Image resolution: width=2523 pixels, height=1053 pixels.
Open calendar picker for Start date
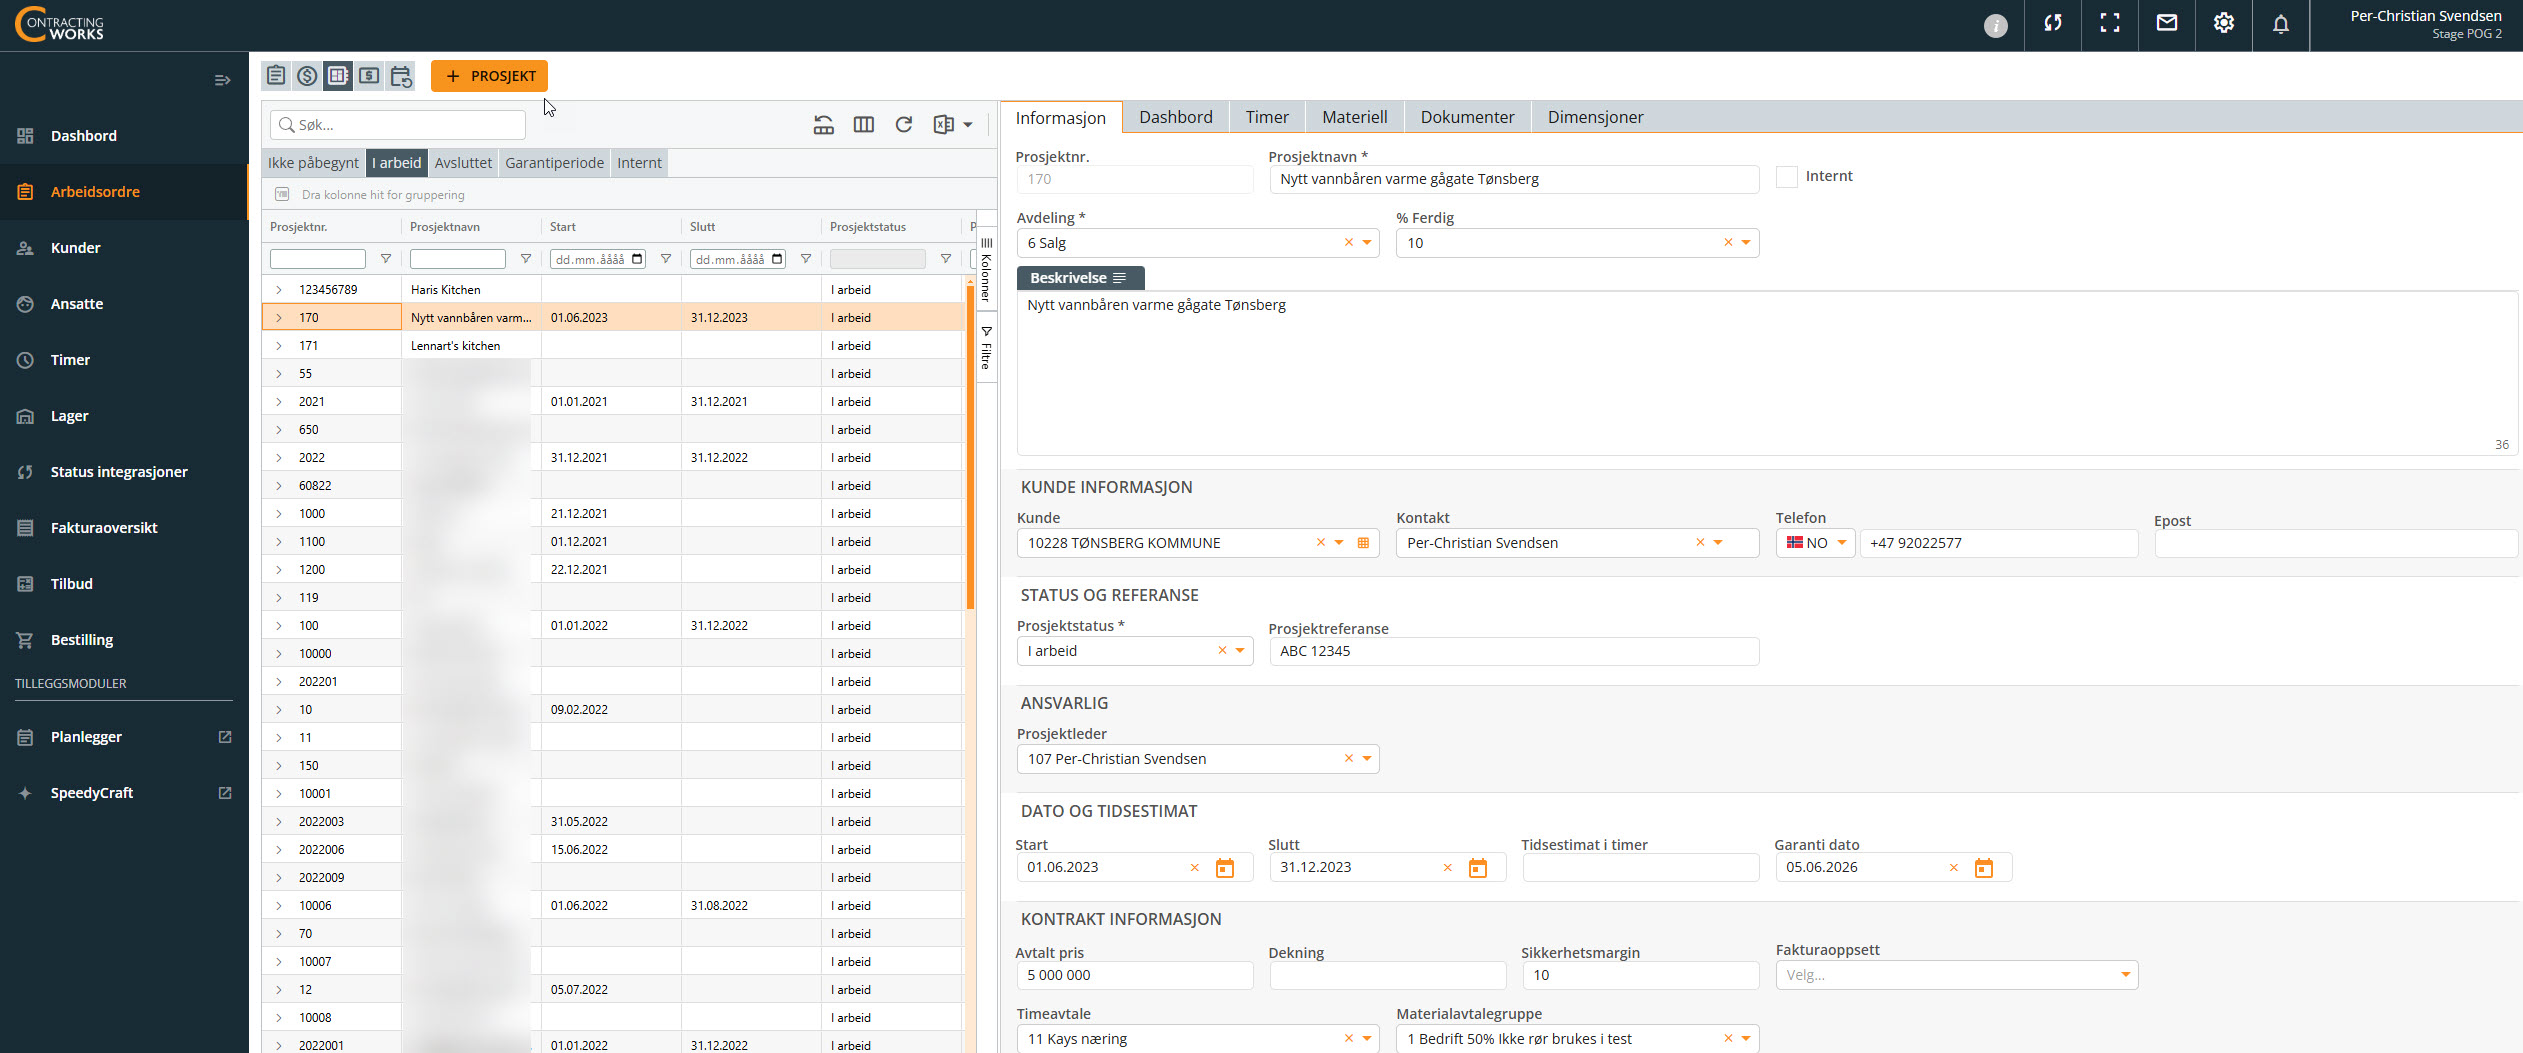click(x=1225, y=868)
